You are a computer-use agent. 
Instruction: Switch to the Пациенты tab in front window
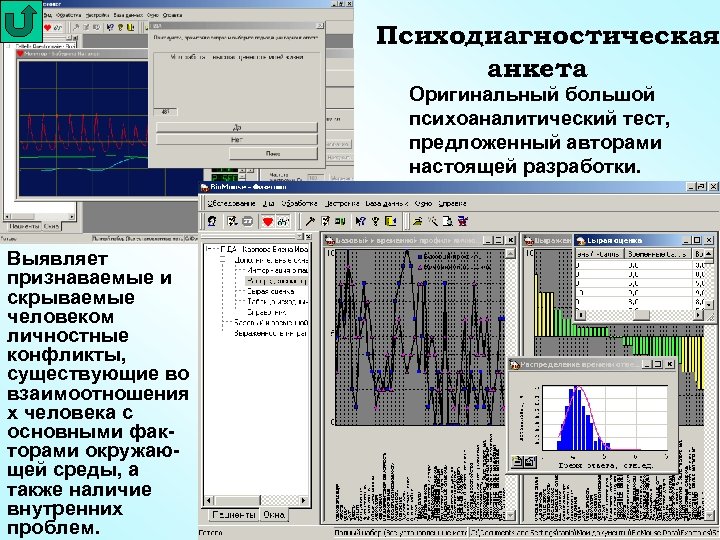point(233,515)
